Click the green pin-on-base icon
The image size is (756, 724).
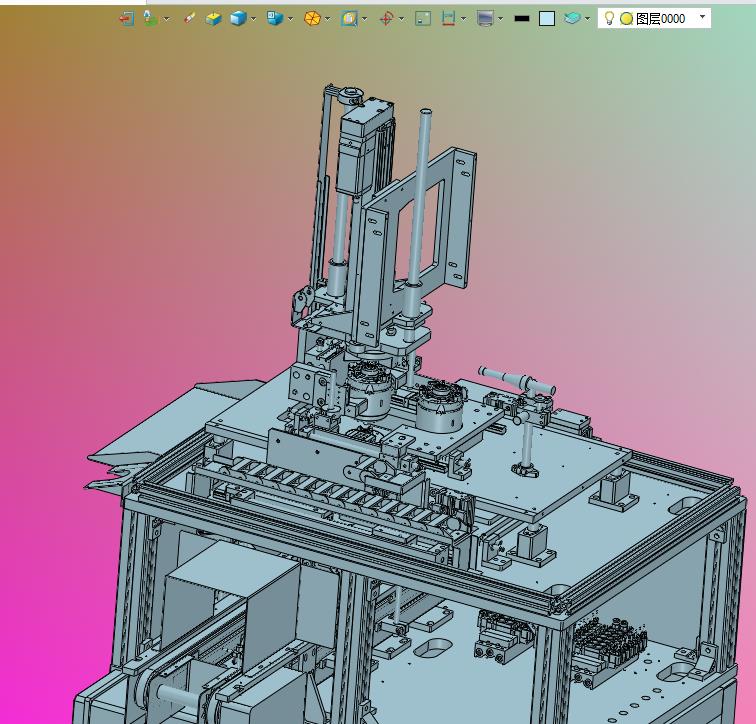click(x=150, y=19)
